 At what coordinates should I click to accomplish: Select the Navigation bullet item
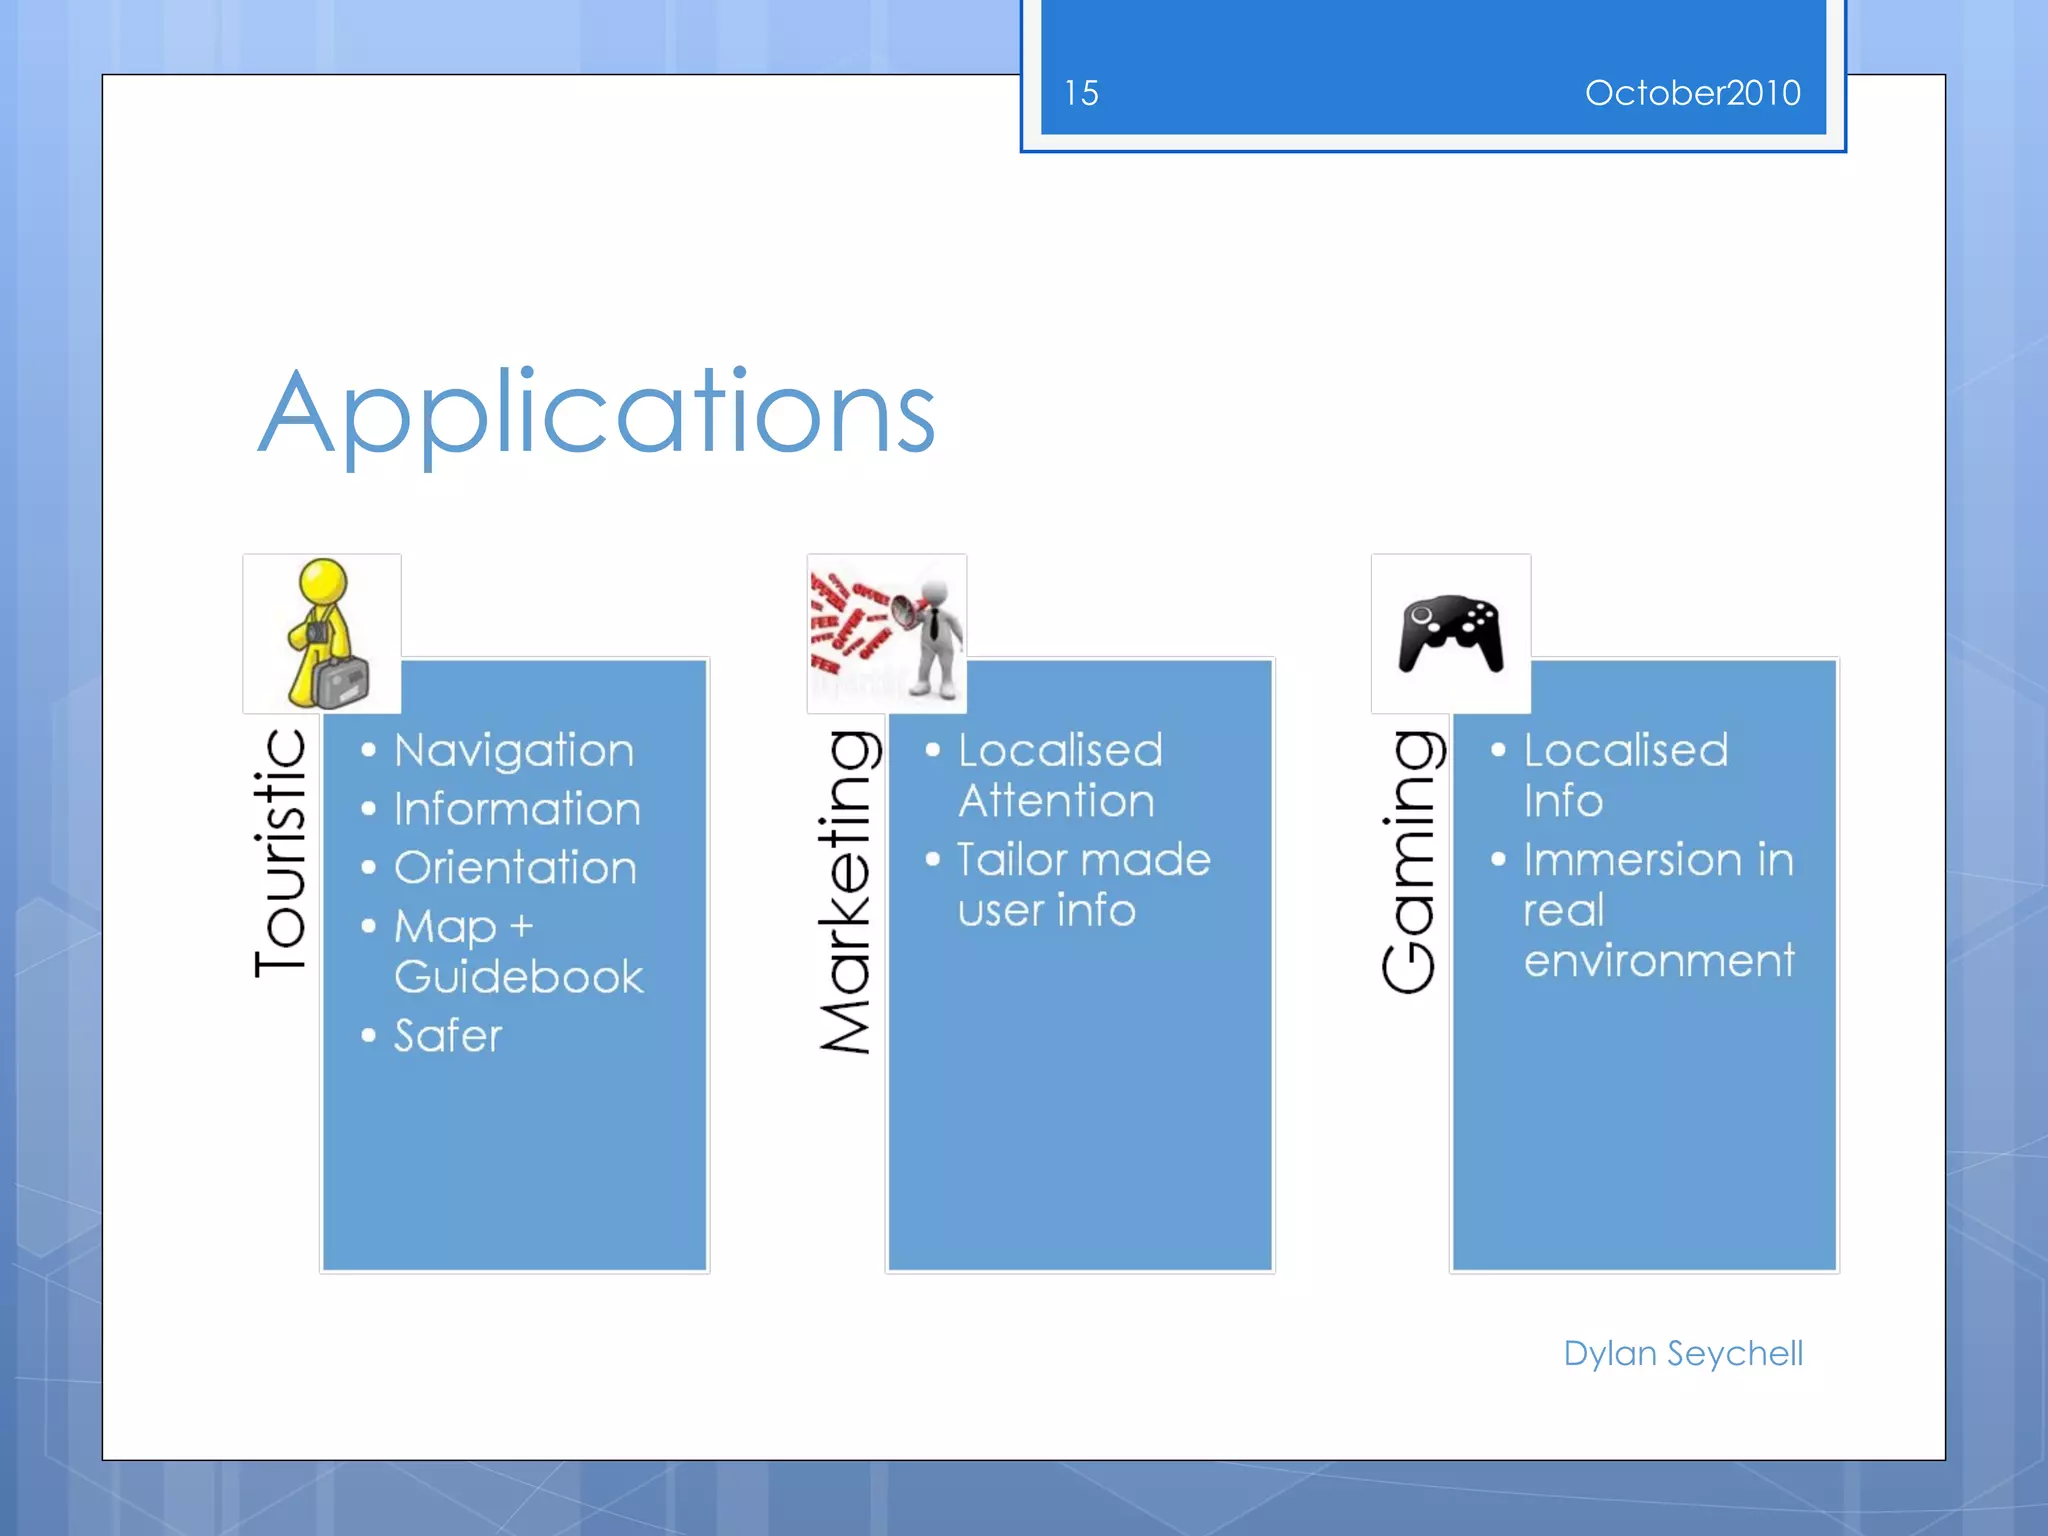click(514, 751)
